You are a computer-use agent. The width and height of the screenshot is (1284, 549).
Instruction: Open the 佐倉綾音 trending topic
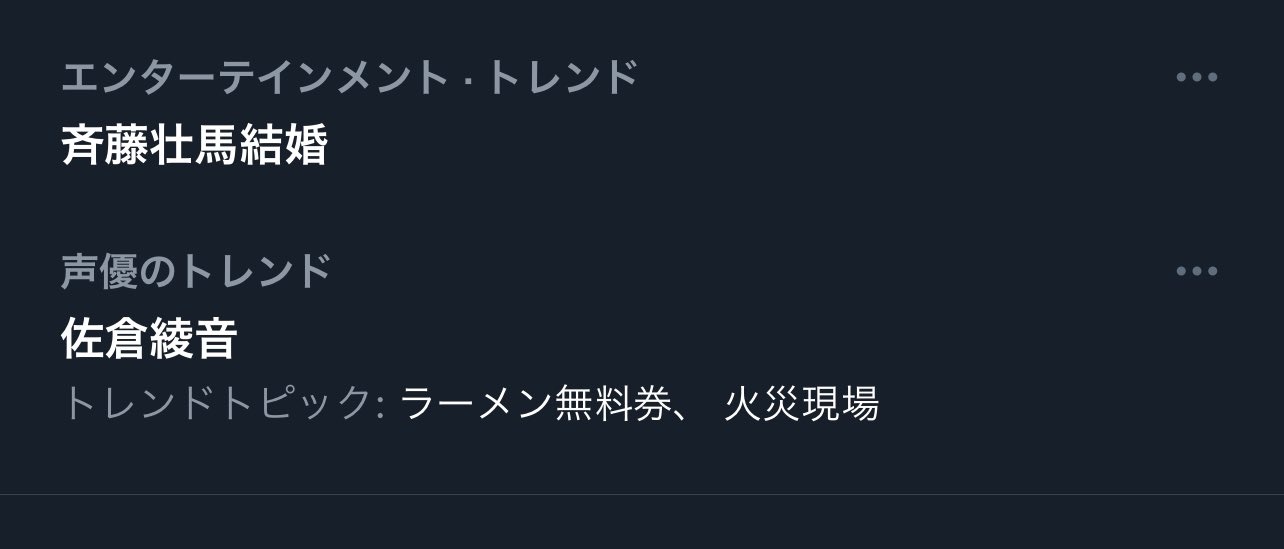pos(149,340)
